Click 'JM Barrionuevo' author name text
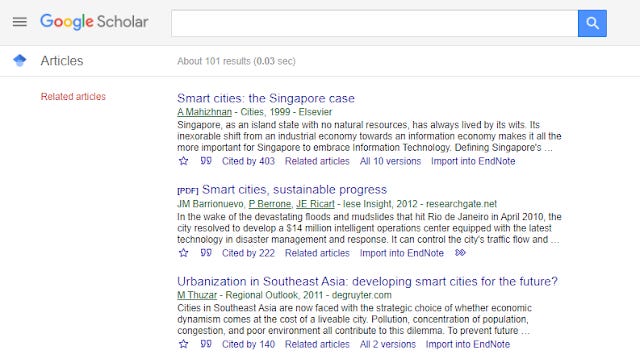The height and width of the screenshot is (363, 640). (x=210, y=204)
